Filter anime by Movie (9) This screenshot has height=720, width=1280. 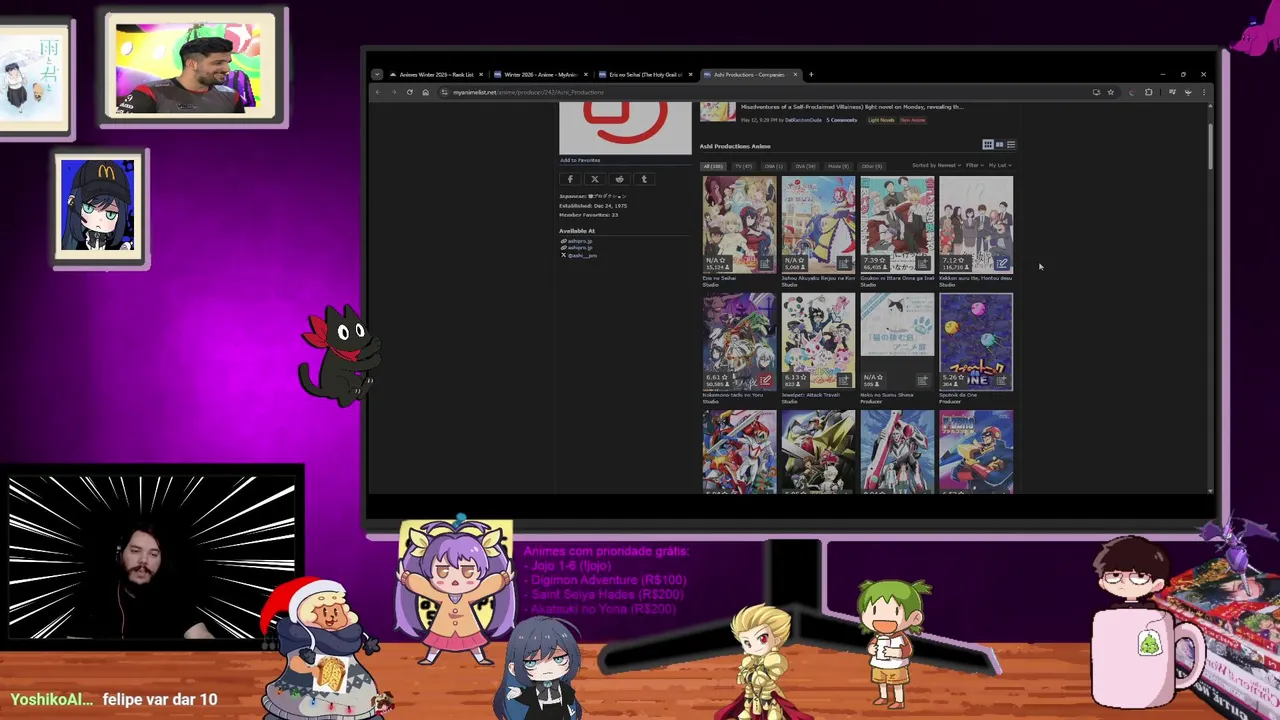[838, 166]
